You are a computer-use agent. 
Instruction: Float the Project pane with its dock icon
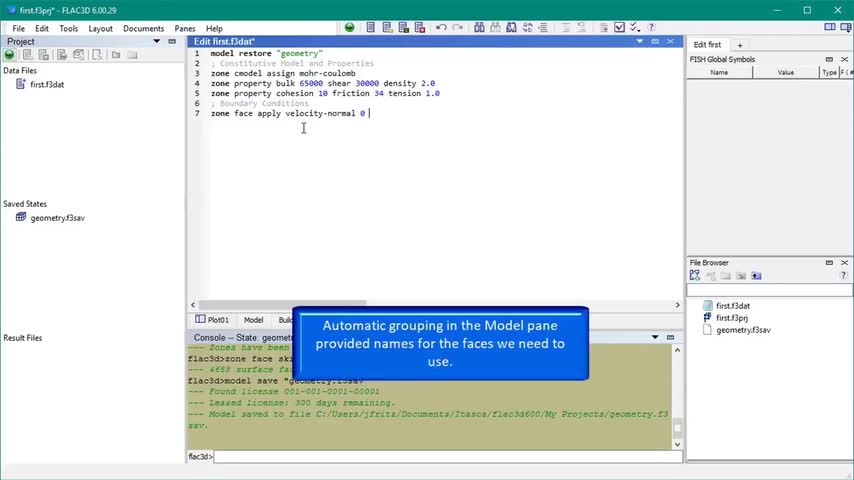(172, 41)
